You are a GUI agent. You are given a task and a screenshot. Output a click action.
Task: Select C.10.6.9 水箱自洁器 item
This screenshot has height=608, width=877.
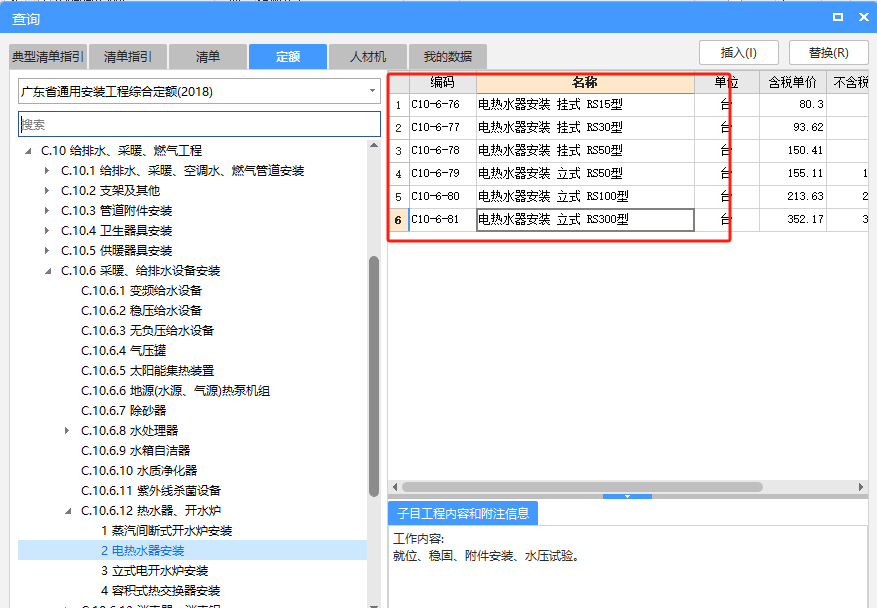136,451
